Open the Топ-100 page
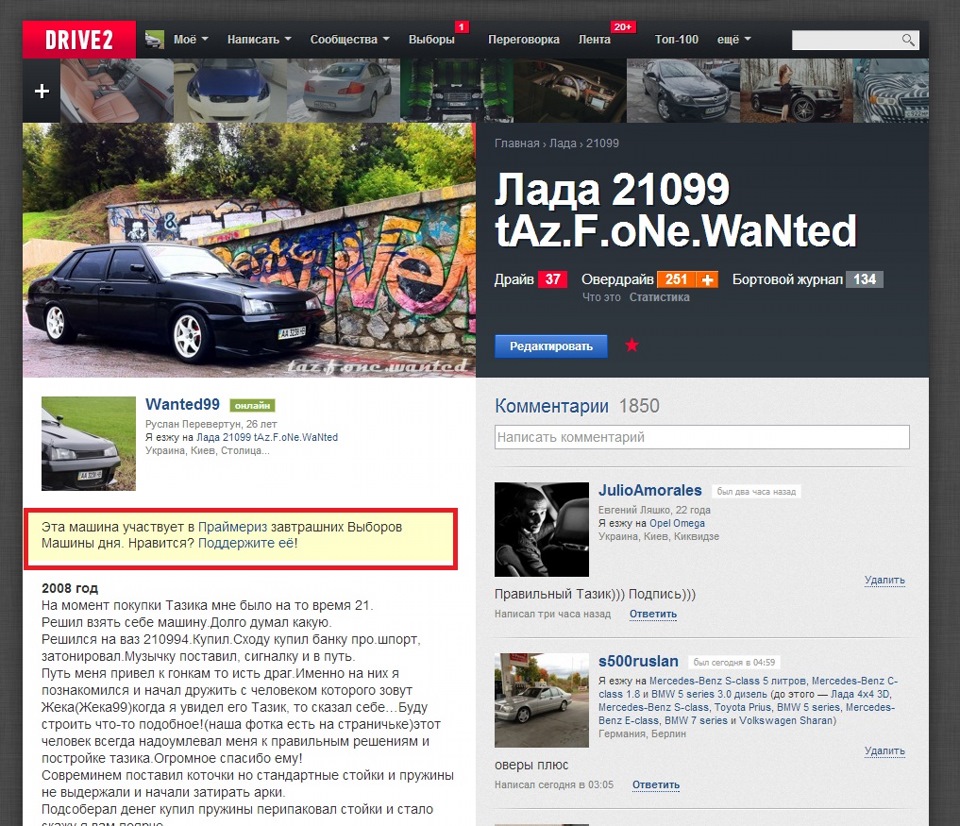Image resolution: width=960 pixels, height=826 pixels. pyautogui.click(x=676, y=39)
